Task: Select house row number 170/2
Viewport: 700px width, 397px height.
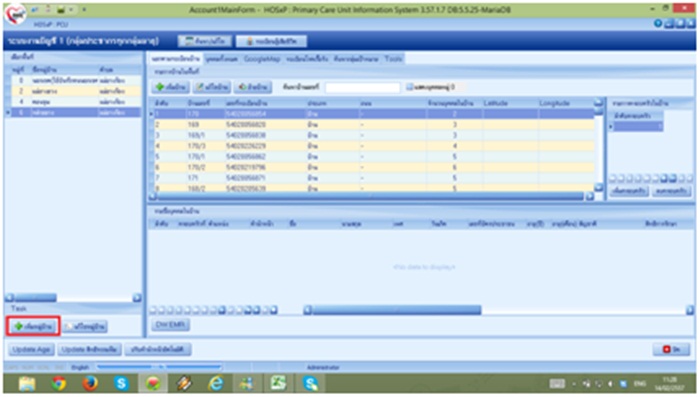Action: 374,167
